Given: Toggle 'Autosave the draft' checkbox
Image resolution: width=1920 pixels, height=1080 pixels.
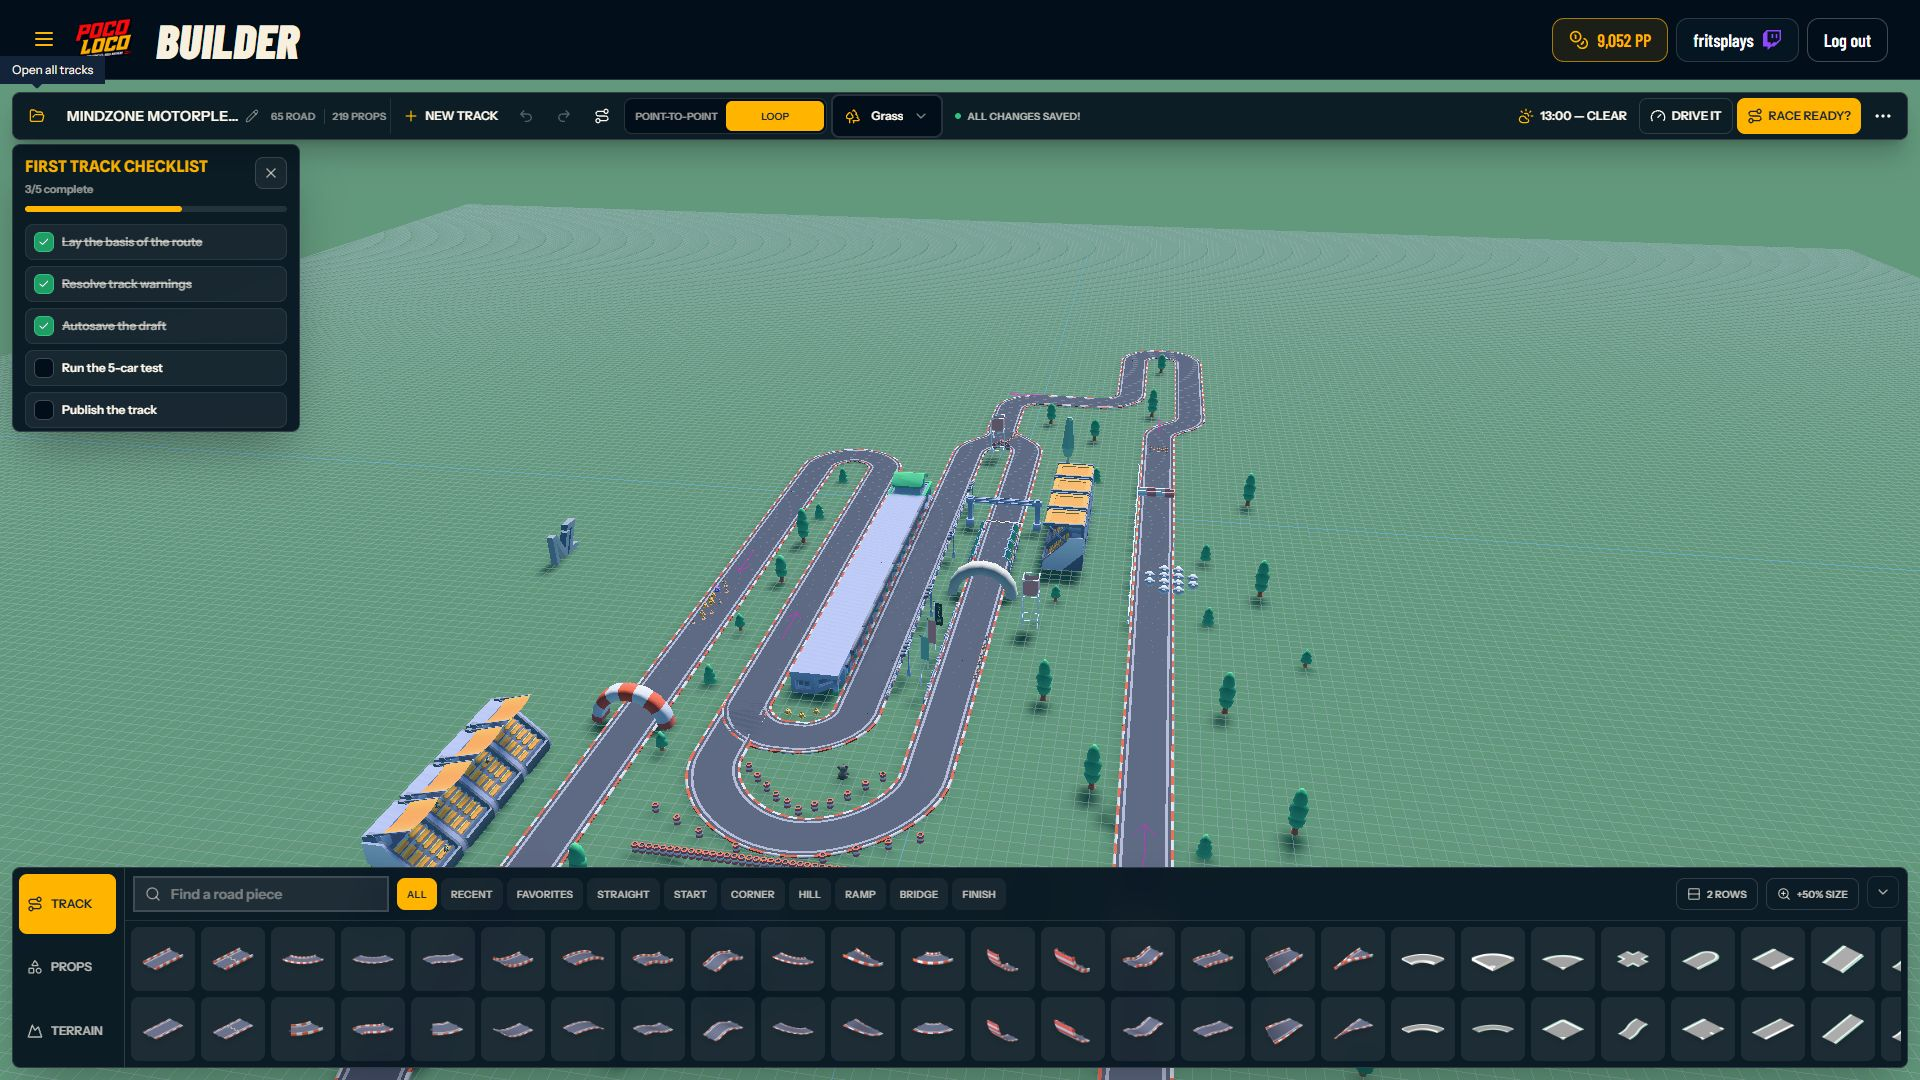Looking at the screenshot, I should [x=44, y=326].
